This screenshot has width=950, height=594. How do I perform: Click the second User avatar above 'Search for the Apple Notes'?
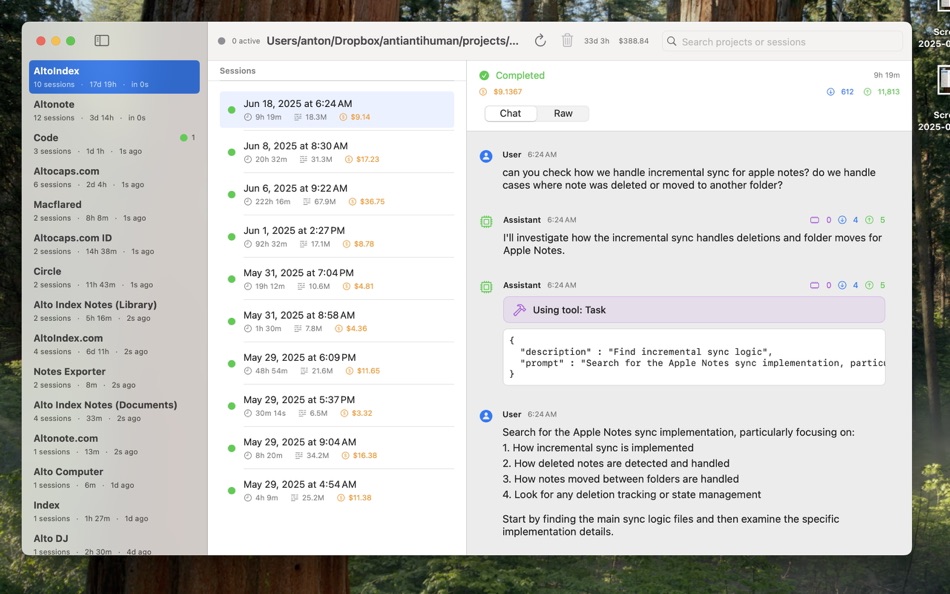[486, 416]
